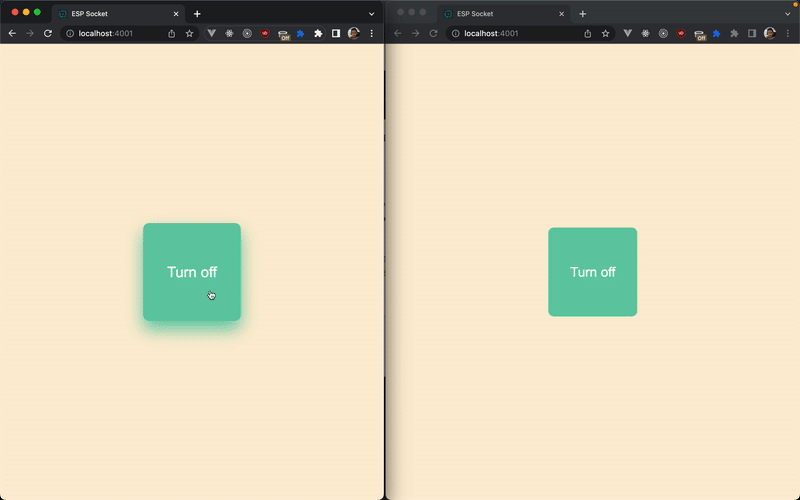Go forward in the left browser window

[30, 34]
